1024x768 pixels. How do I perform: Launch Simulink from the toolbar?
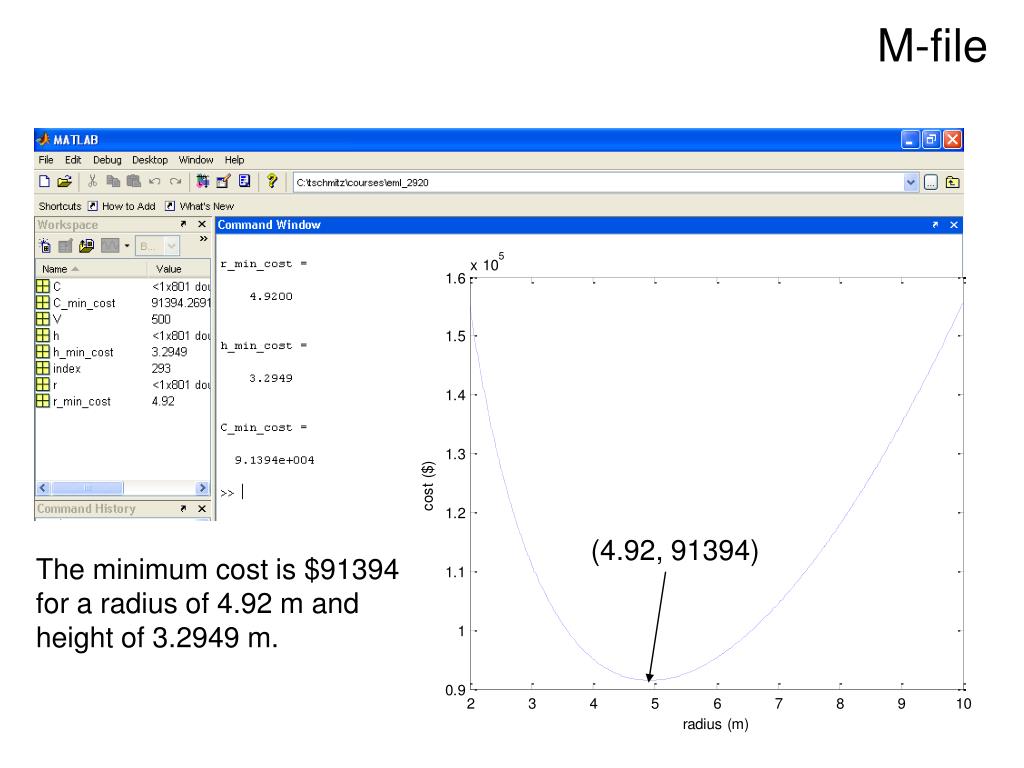(202, 182)
